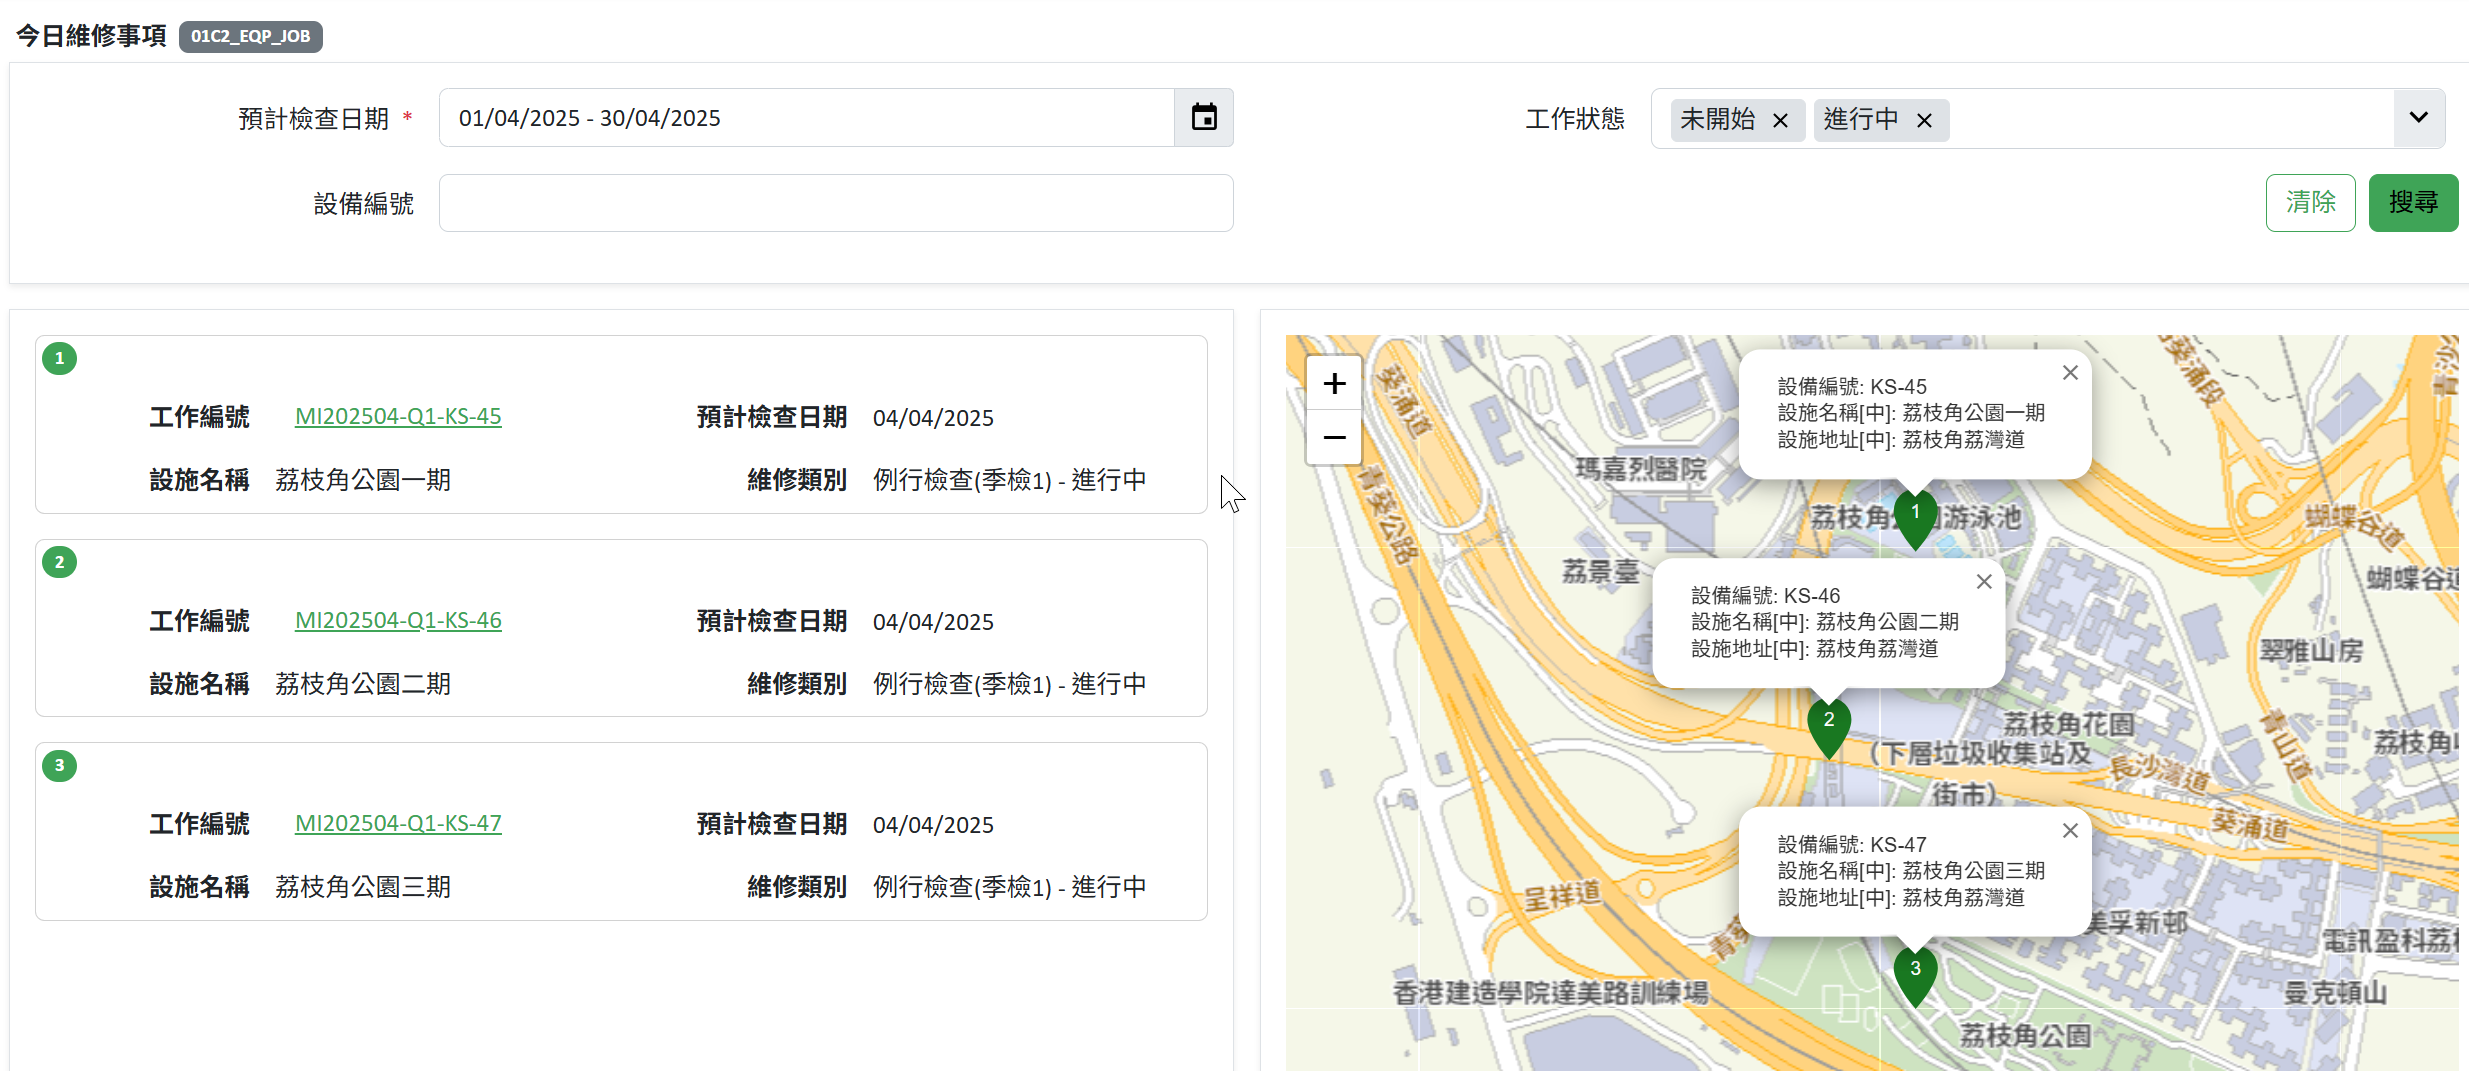The height and width of the screenshot is (1071, 2469).
Task: Click the green badge 3 on third card
Action: [x=60, y=765]
